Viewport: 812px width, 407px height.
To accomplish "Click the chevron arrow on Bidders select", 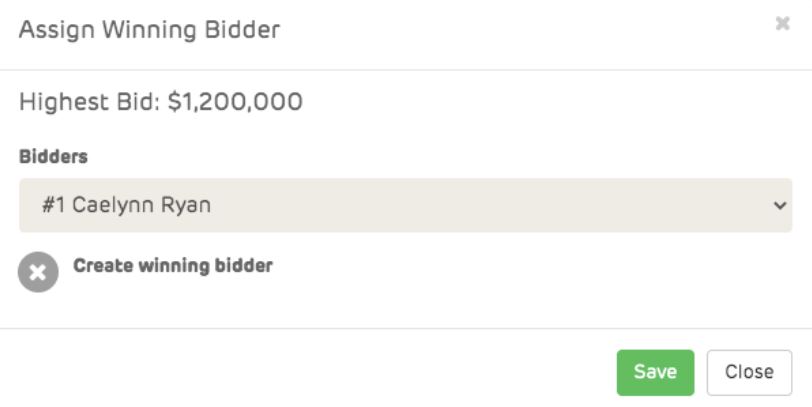I will (x=781, y=205).
